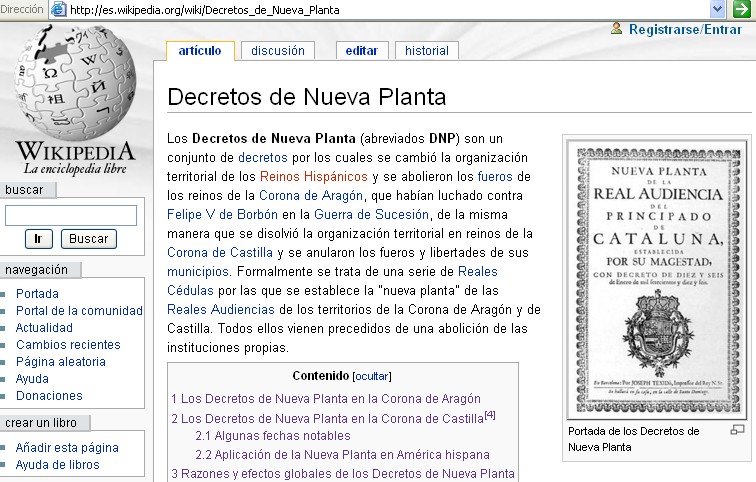Image resolution: width=756 pixels, height=482 pixels.
Task: Switch to the discusión tab
Action: click(277, 51)
